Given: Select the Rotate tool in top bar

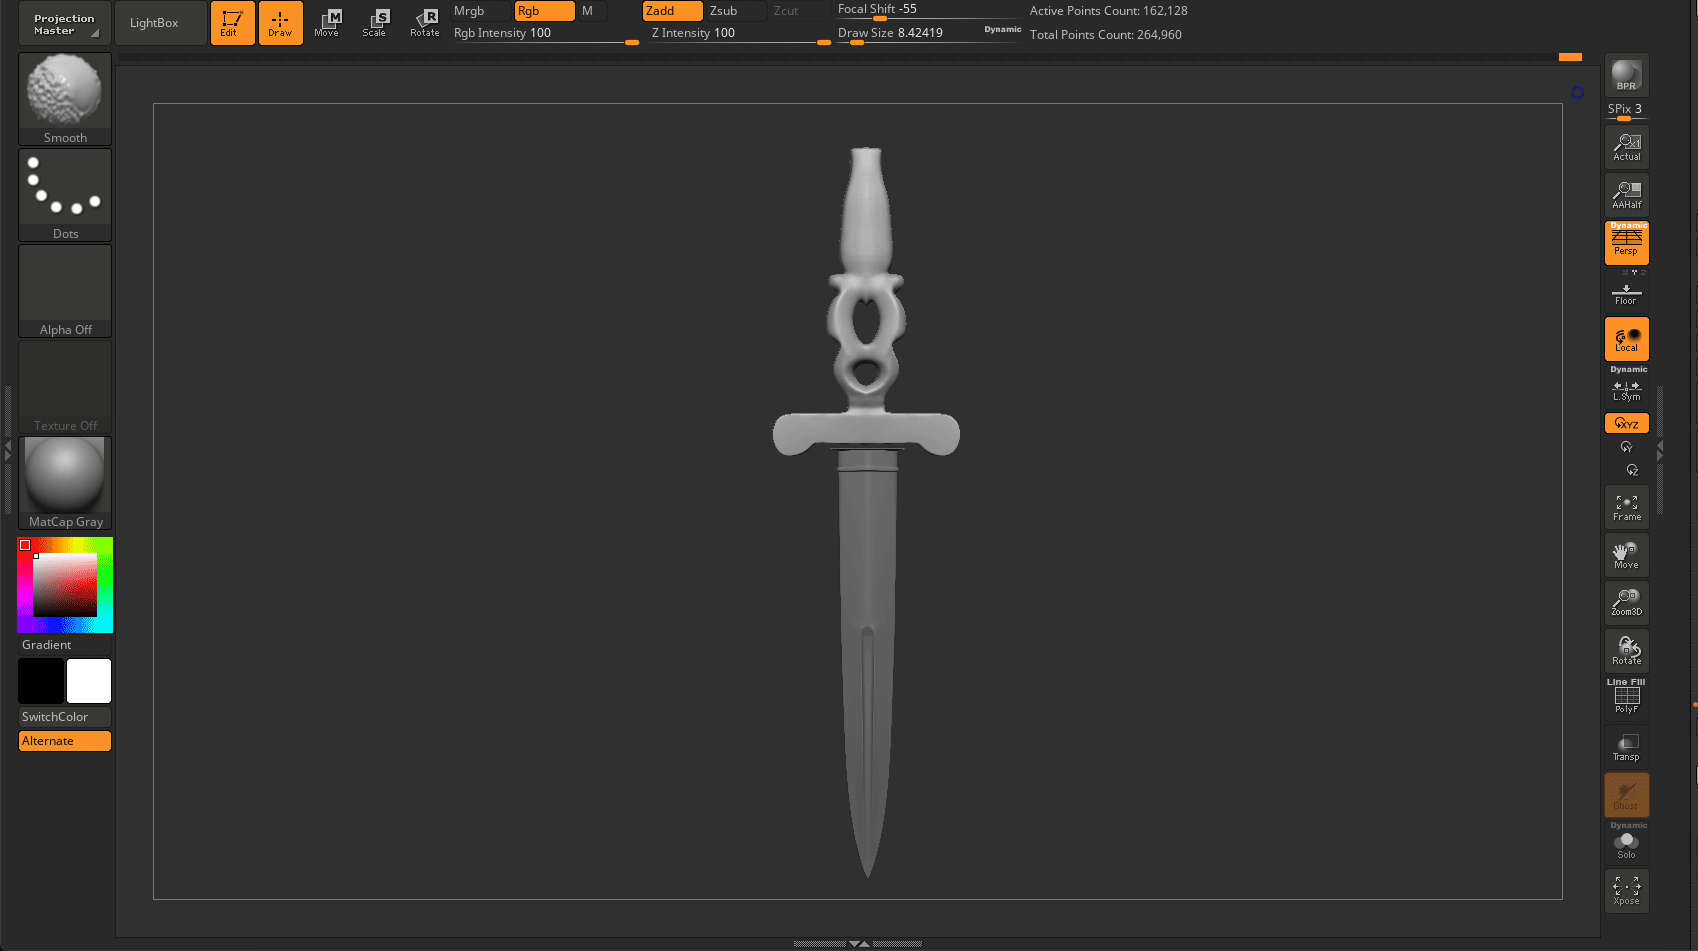Looking at the screenshot, I should [424, 23].
